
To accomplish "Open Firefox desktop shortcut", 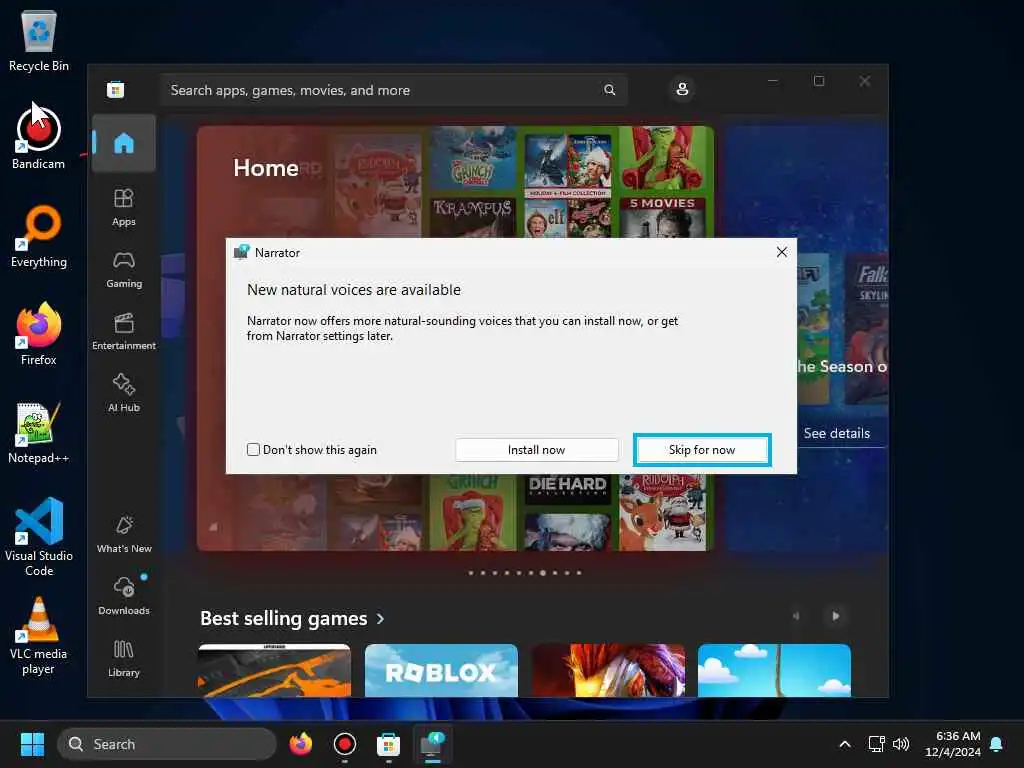I will pyautogui.click(x=39, y=334).
